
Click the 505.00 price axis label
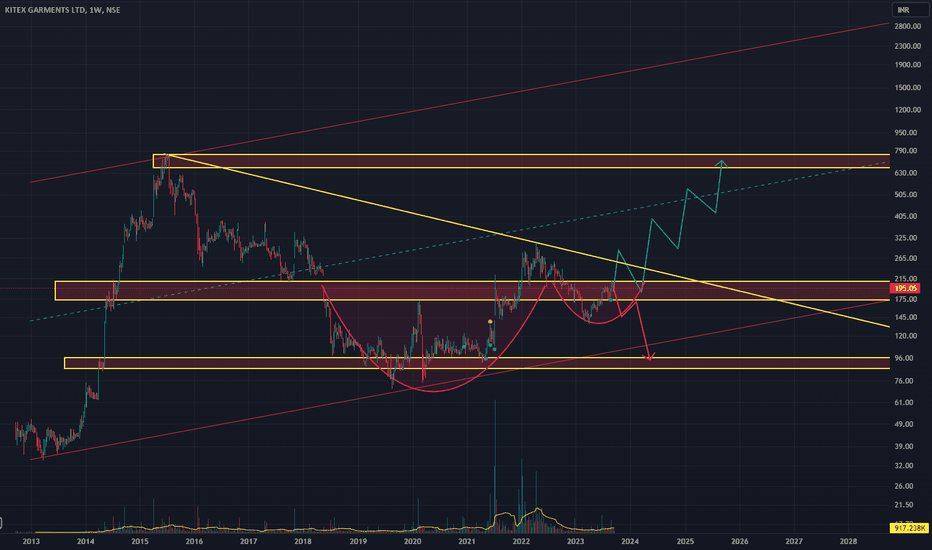906,194
